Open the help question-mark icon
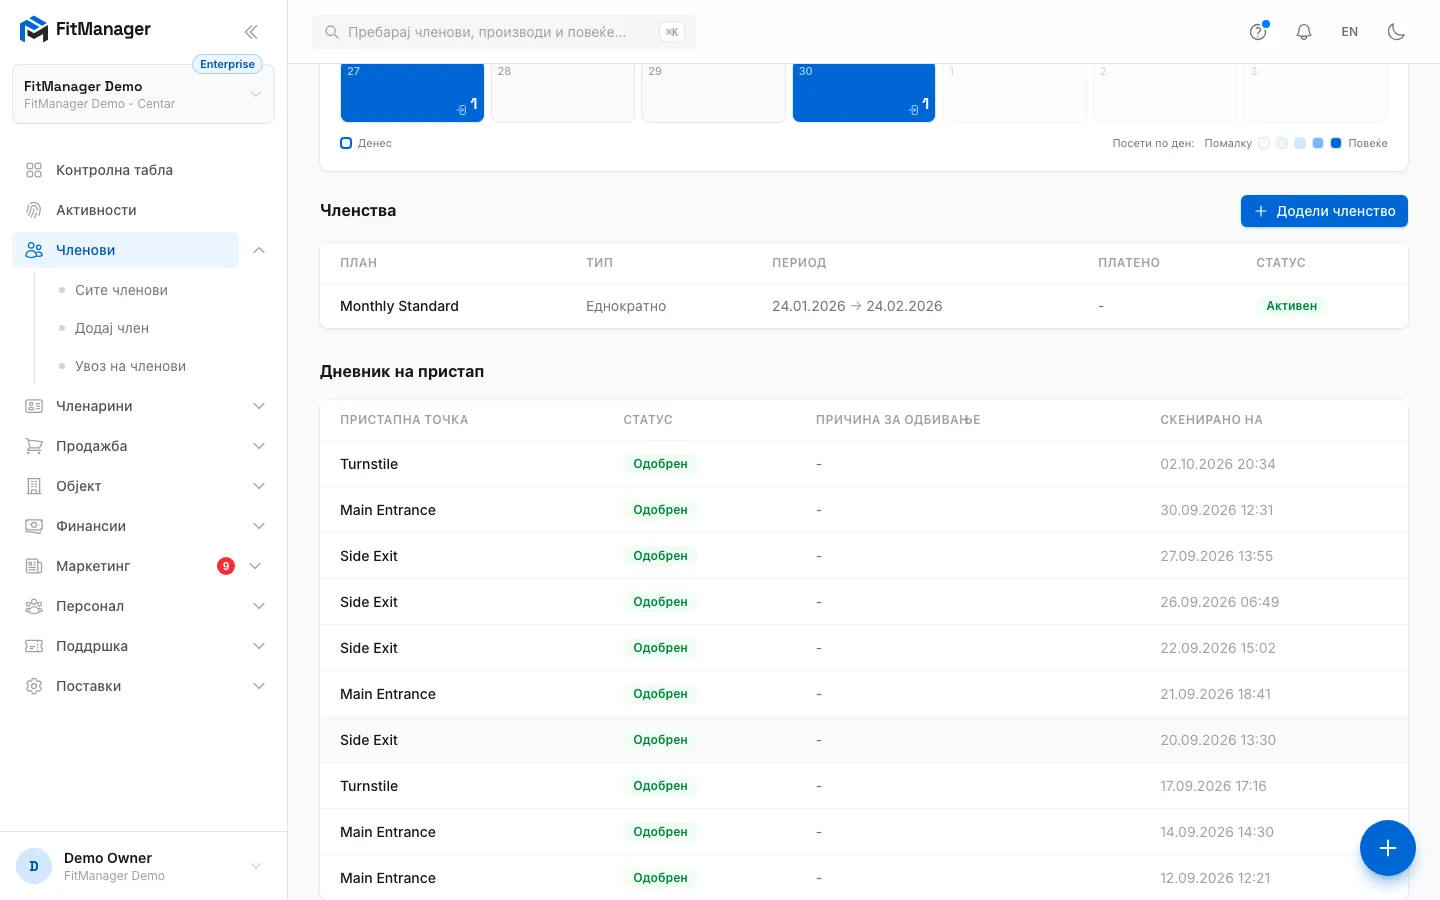The width and height of the screenshot is (1440, 900). pyautogui.click(x=1258, y=32)
